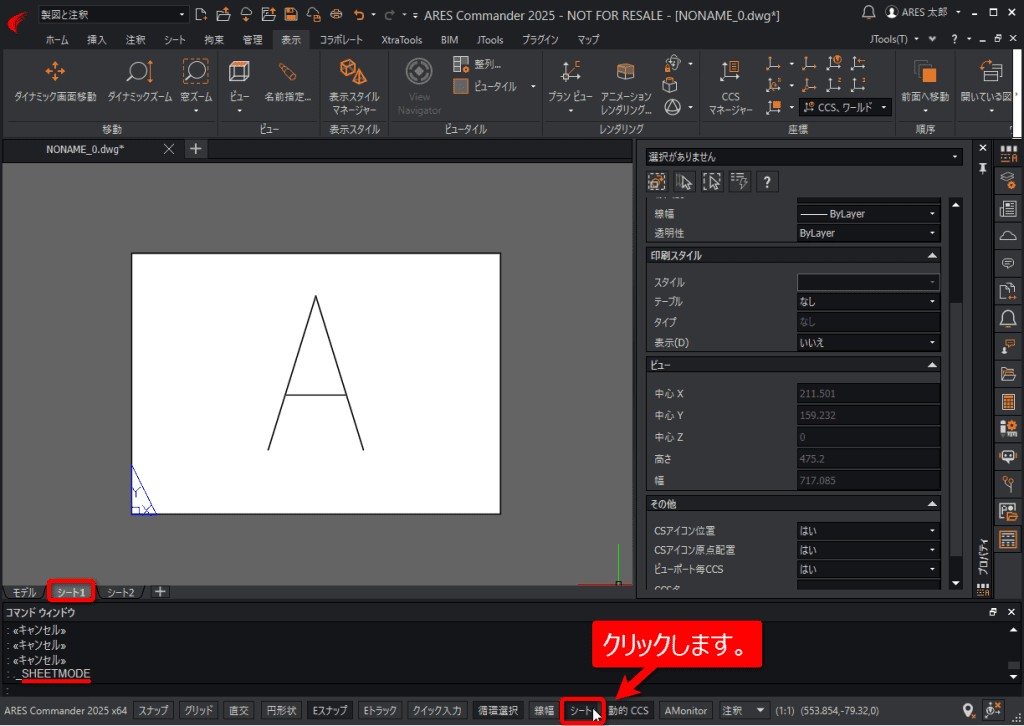Click the help question mark icon in Properties panel
This screenshot has height=726, width=1024.
[766, 181]
